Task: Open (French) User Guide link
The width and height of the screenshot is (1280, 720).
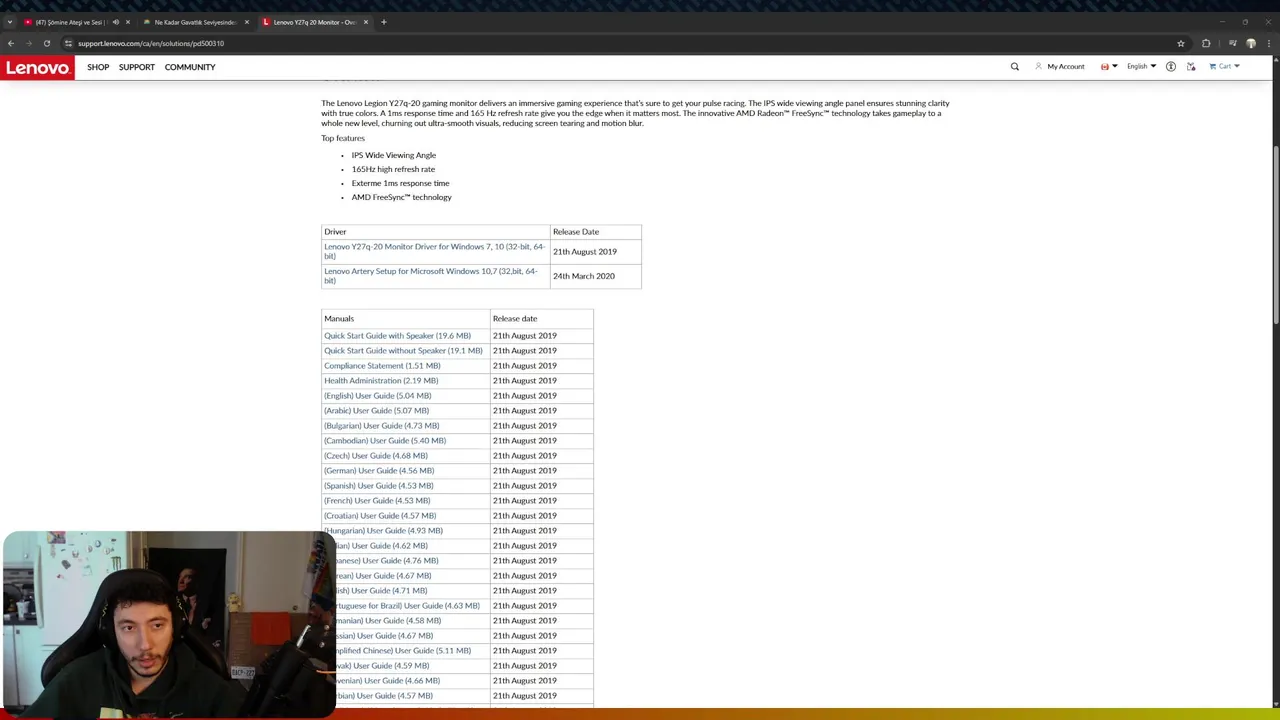Action: click(377, 501)
